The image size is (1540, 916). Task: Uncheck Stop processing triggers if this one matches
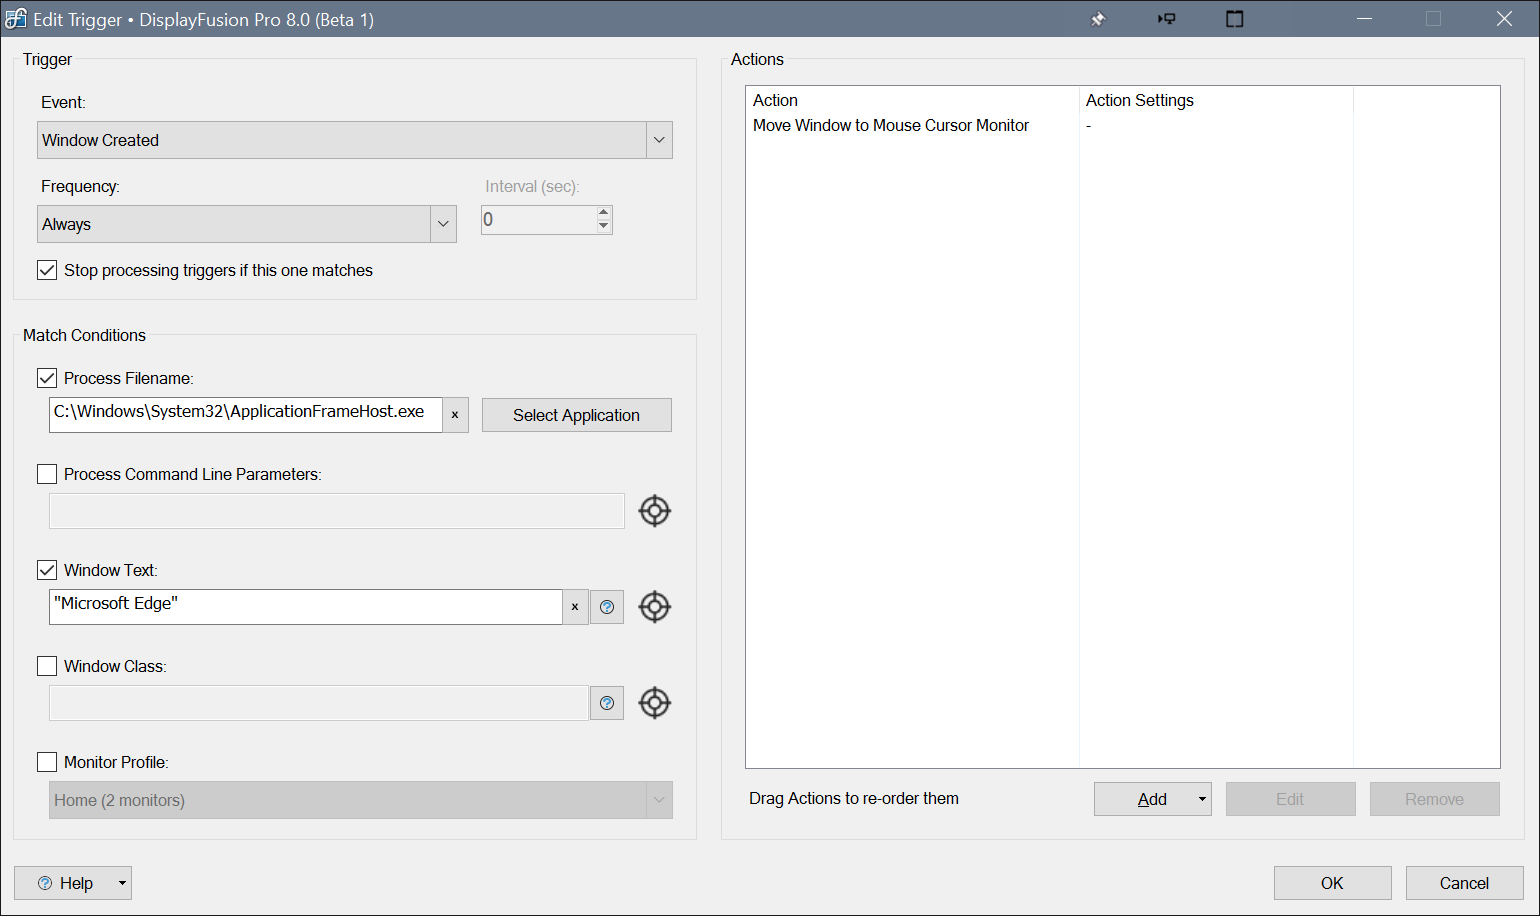[47, 270]
